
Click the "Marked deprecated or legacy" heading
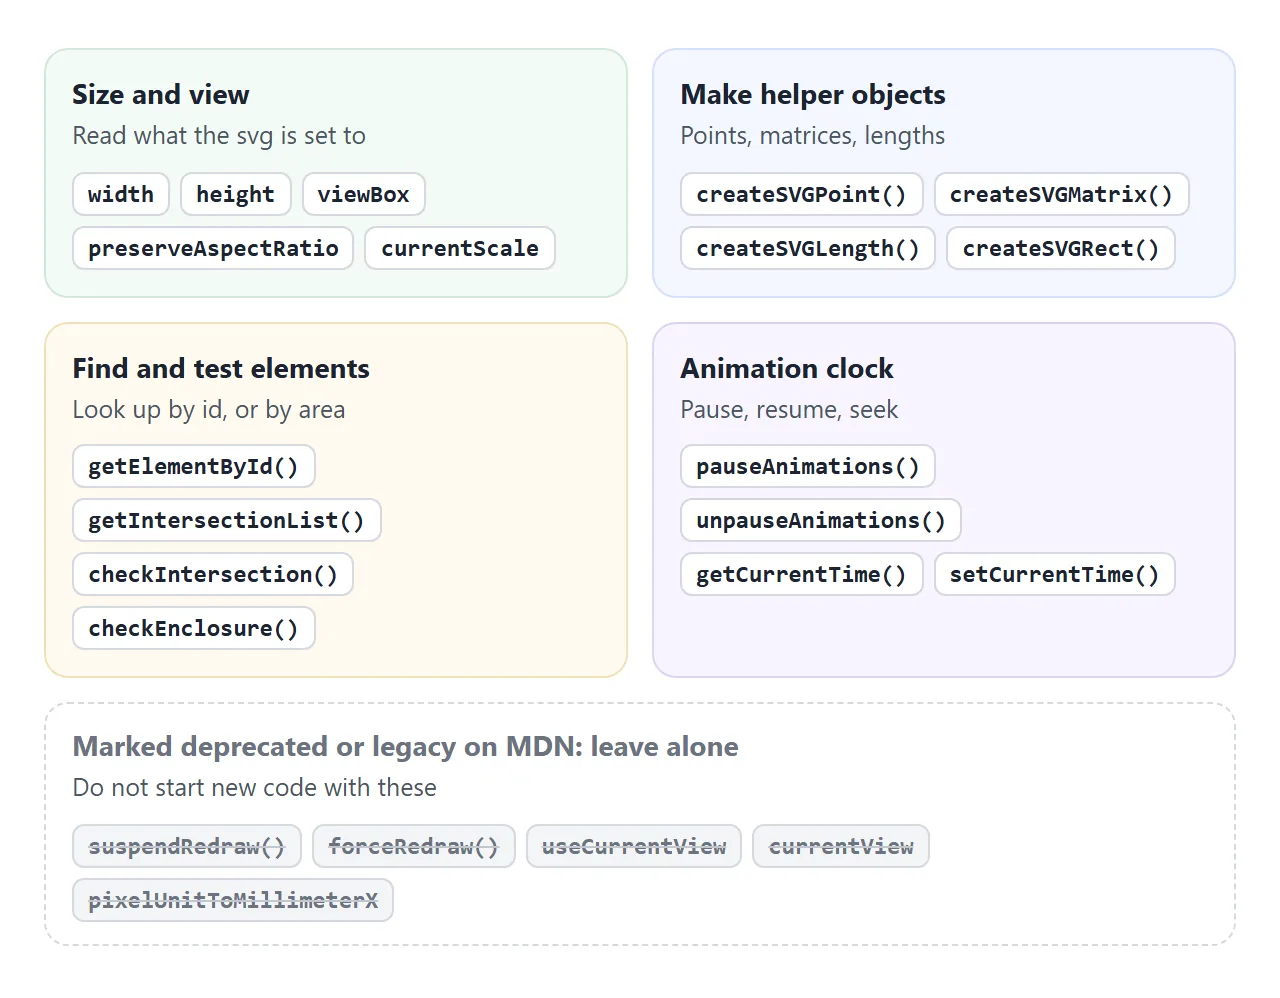click(x=406, y=746)
